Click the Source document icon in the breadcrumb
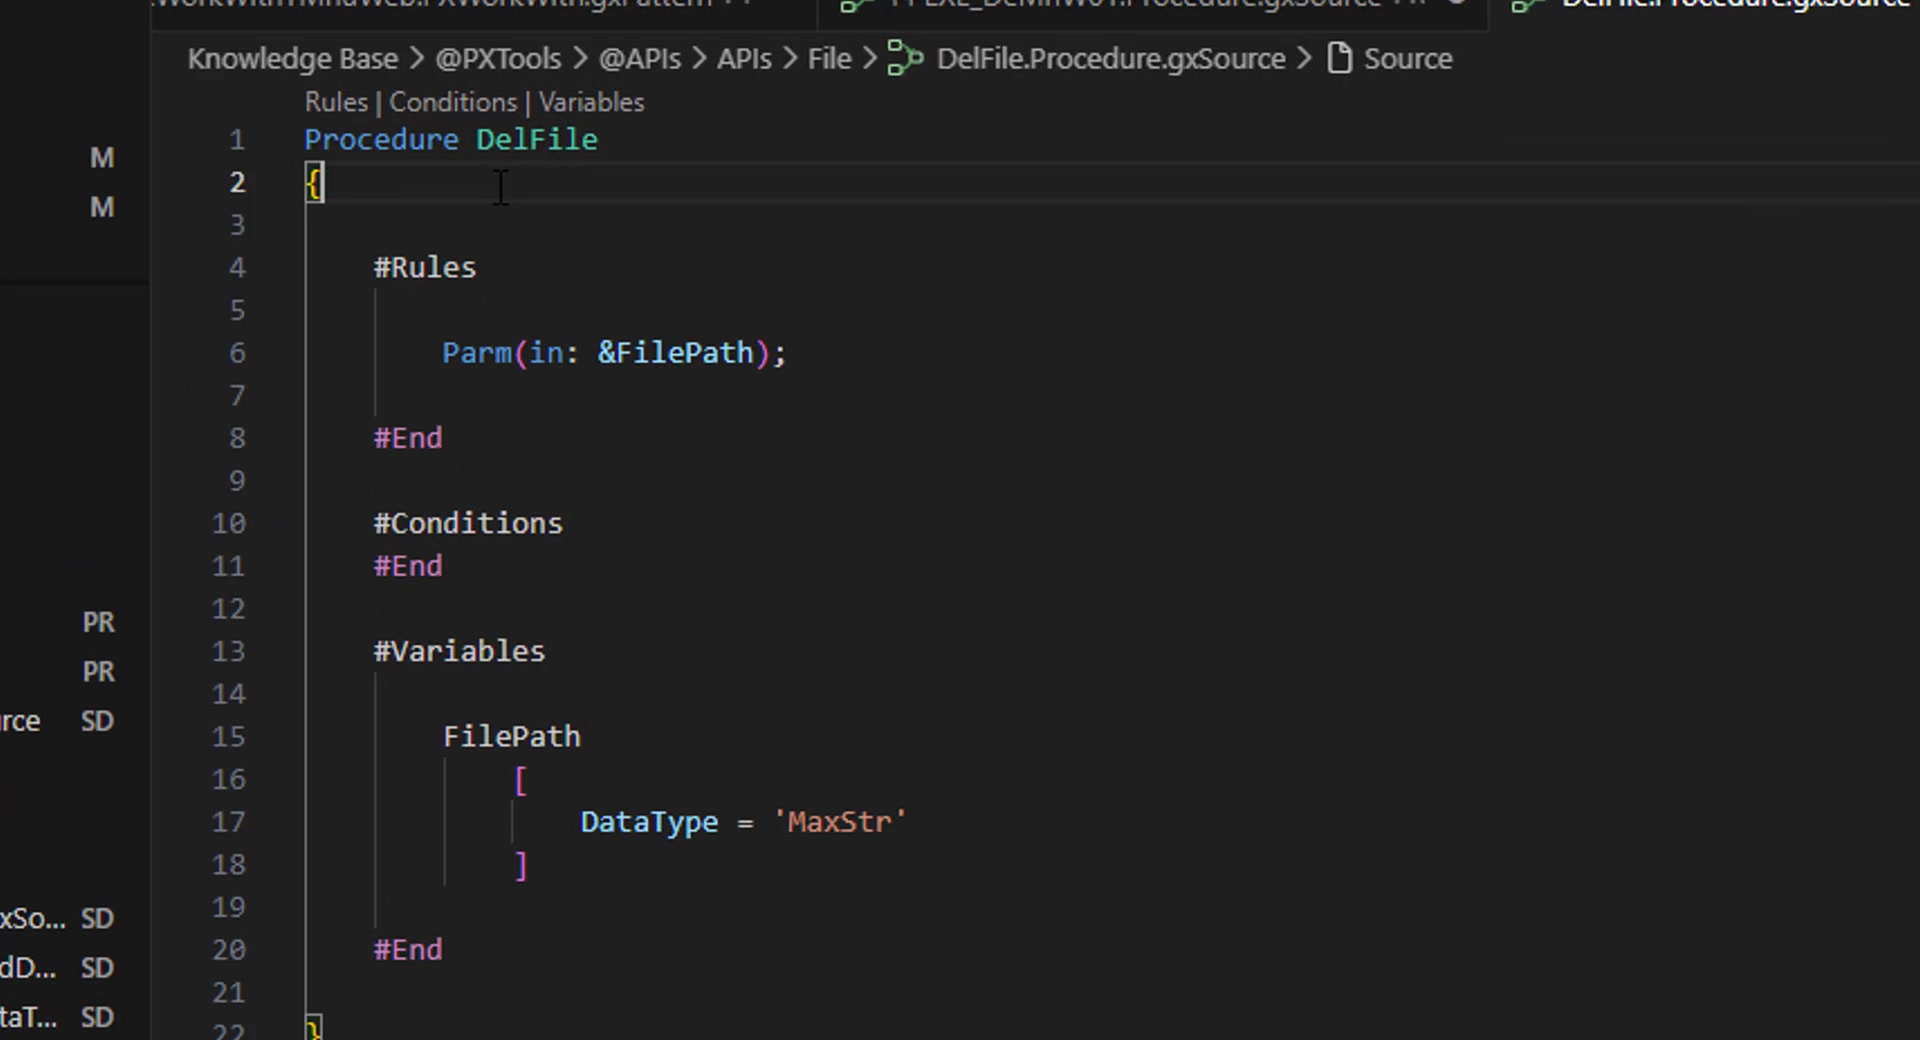This screenshot has height=1040, width=1920. 1340,58
